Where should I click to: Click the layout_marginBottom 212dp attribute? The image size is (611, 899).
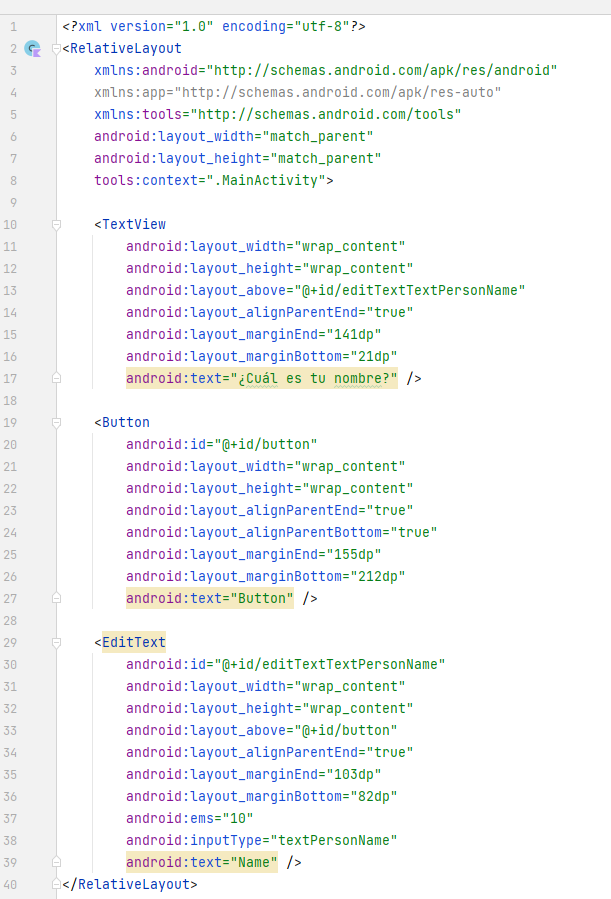(x=265, y=577)
